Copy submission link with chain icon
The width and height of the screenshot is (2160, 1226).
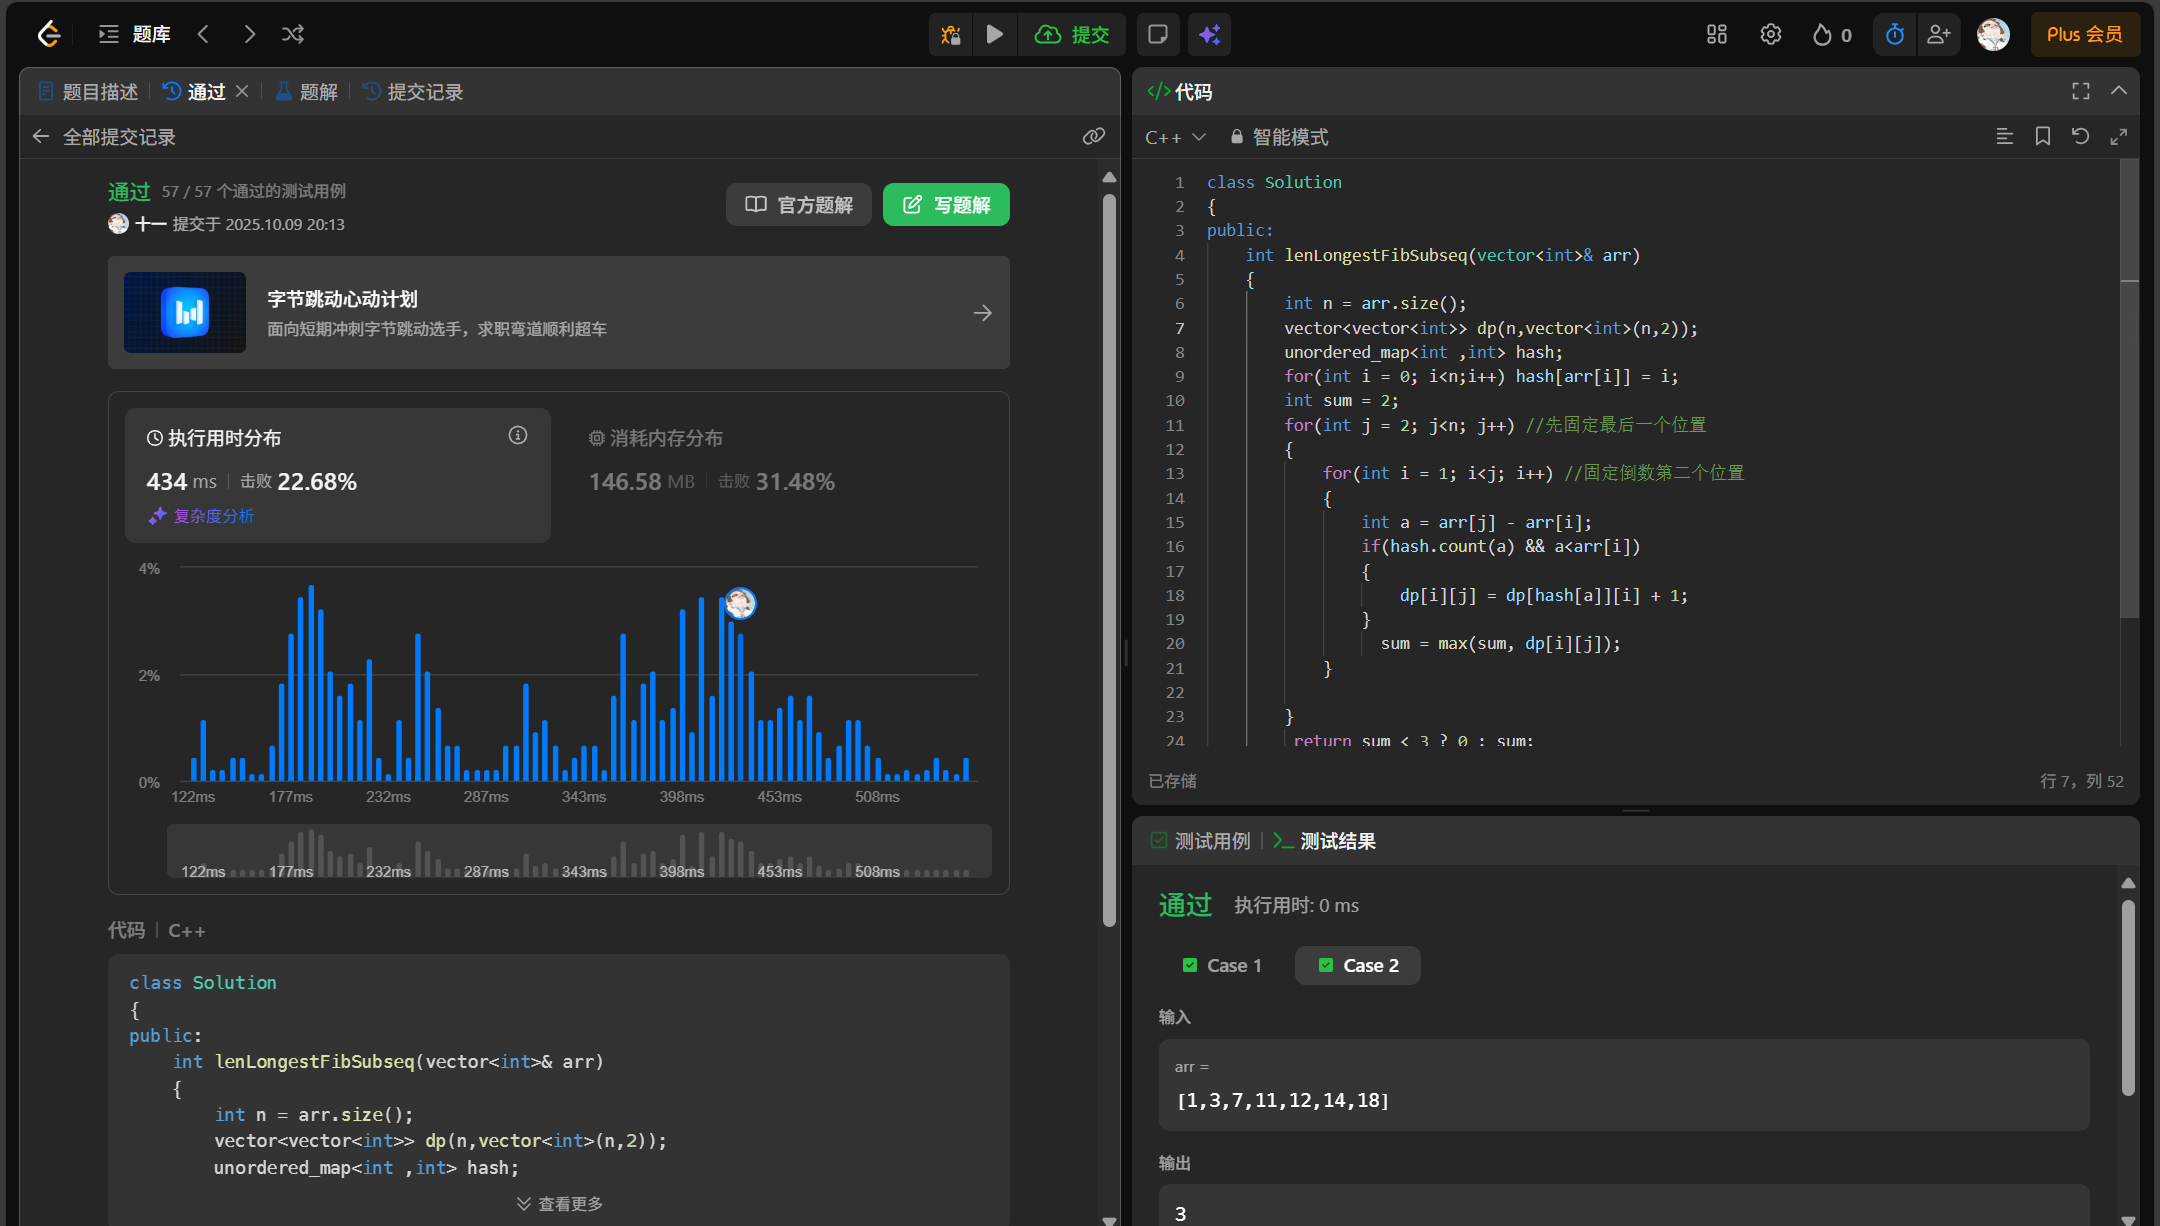(x=1093, y=136)
